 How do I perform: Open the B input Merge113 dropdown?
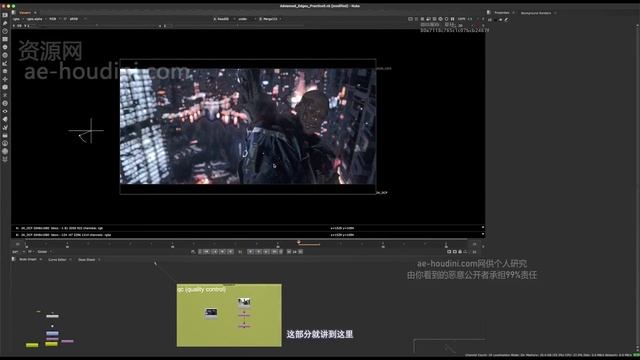tap(270, 19)
